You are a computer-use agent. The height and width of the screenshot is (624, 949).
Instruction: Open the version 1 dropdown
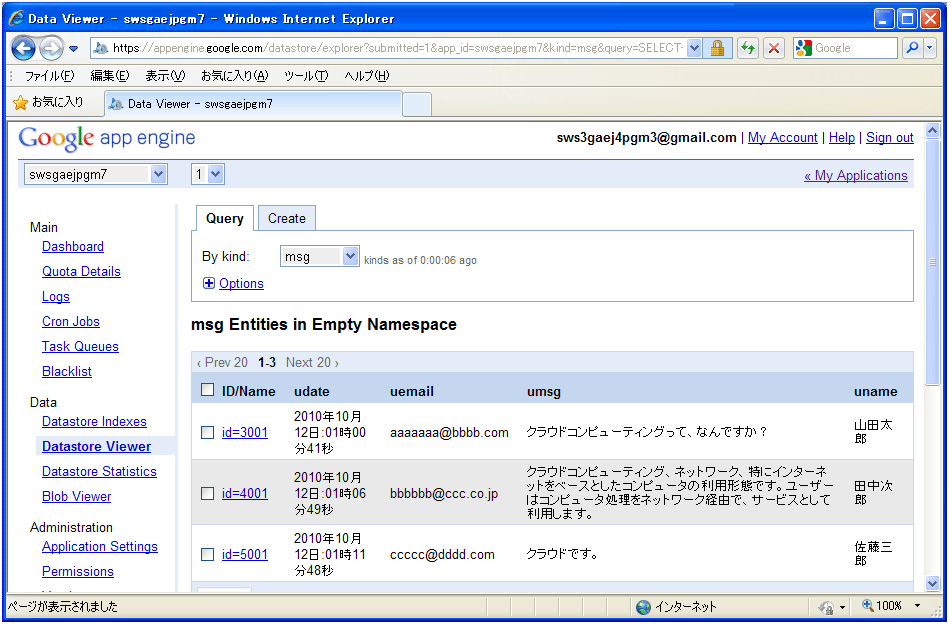pyautogui.click(x=208, y=174)
